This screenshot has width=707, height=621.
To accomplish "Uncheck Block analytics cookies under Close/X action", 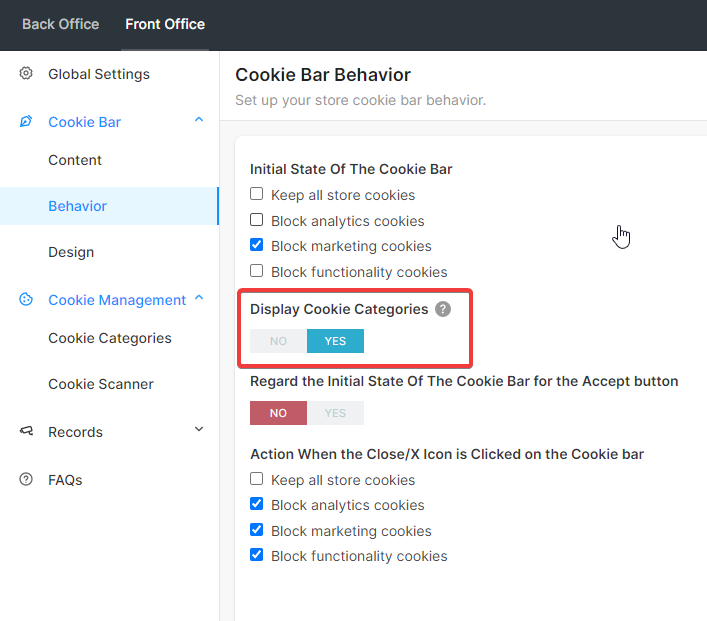I will point(257,504).
